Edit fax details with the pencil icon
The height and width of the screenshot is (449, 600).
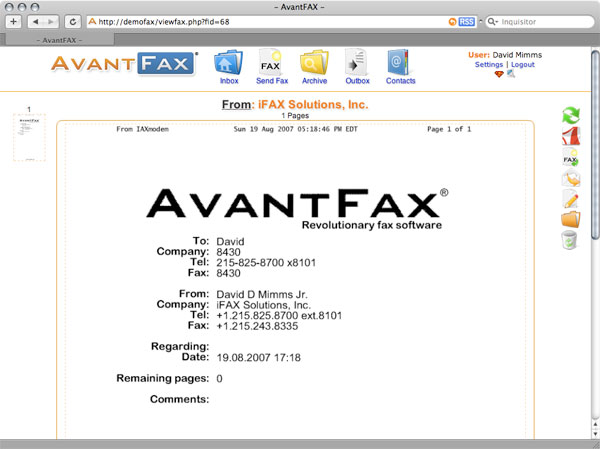571,199
